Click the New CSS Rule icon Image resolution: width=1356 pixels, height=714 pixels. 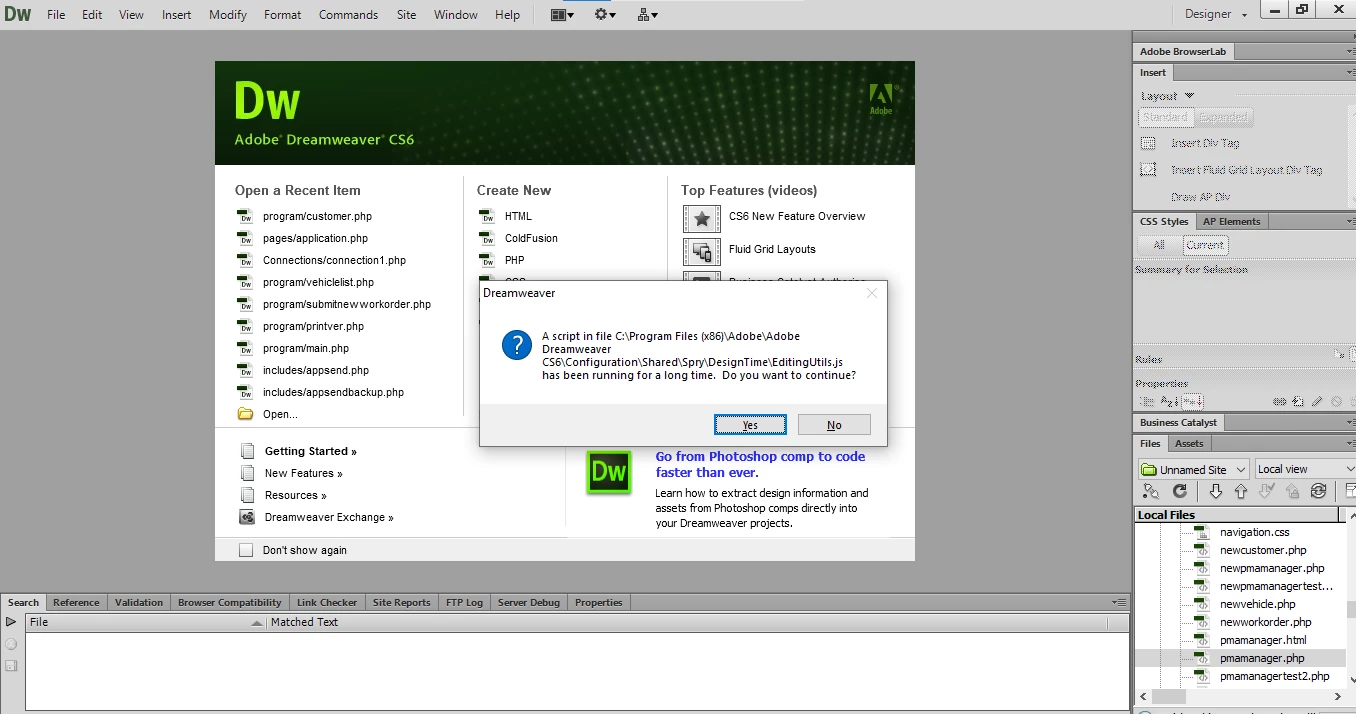point(1298,401)
